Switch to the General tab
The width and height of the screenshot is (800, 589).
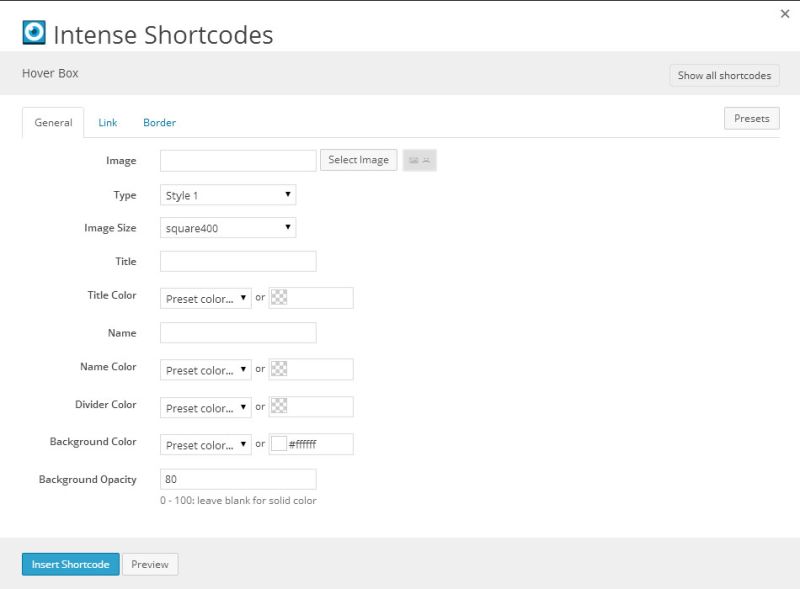tap(53, 122)
